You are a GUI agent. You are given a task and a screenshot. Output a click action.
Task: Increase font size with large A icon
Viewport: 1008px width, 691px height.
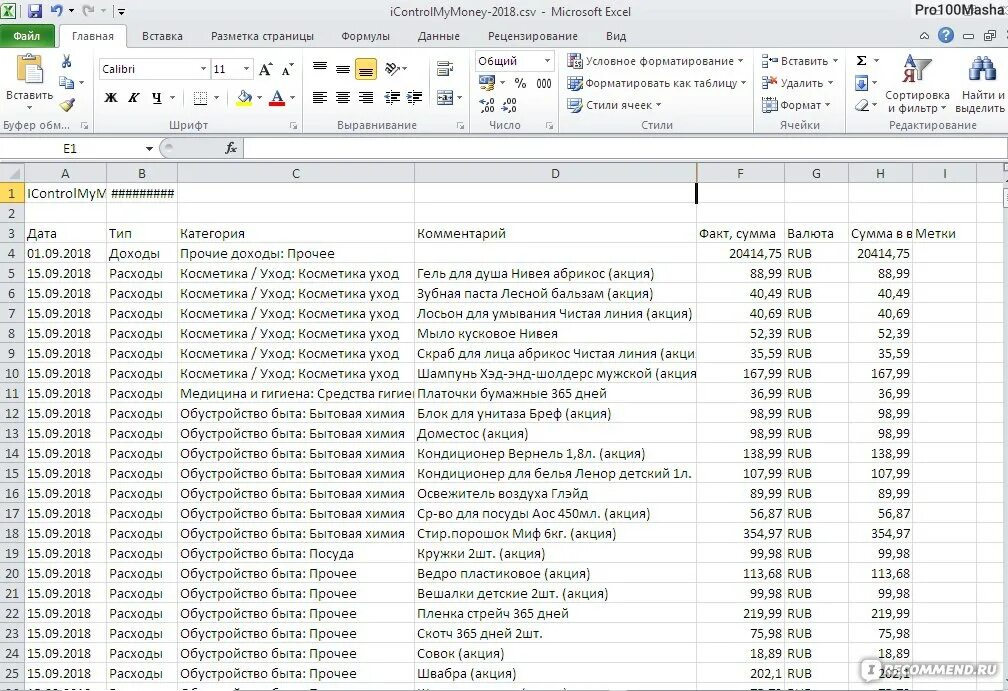[265, 69]
